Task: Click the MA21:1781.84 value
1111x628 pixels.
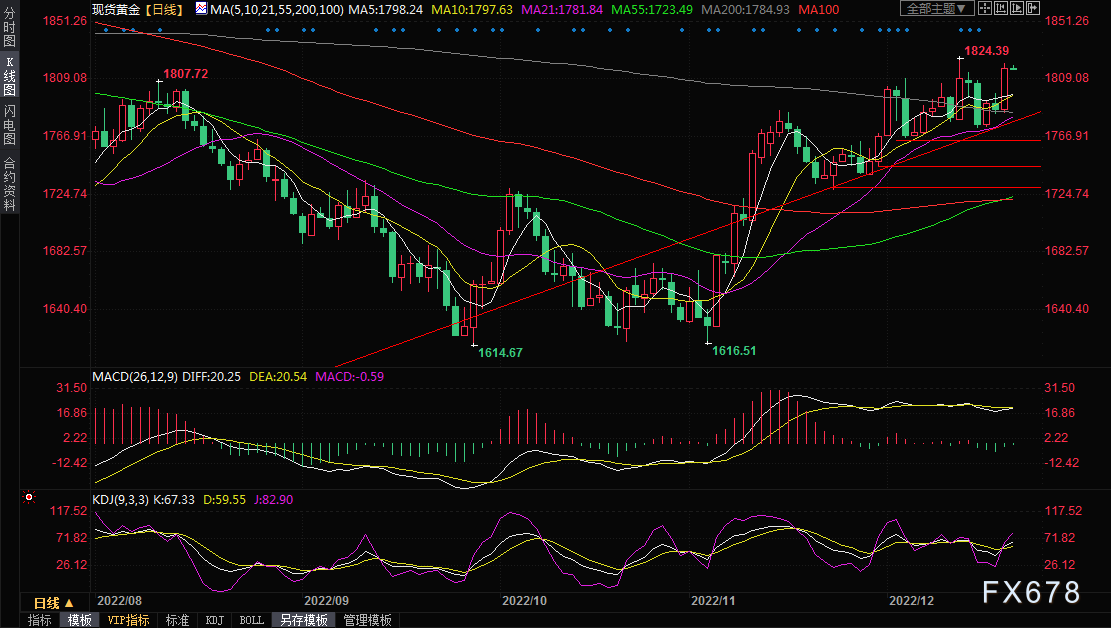Action: coord(562,9)
